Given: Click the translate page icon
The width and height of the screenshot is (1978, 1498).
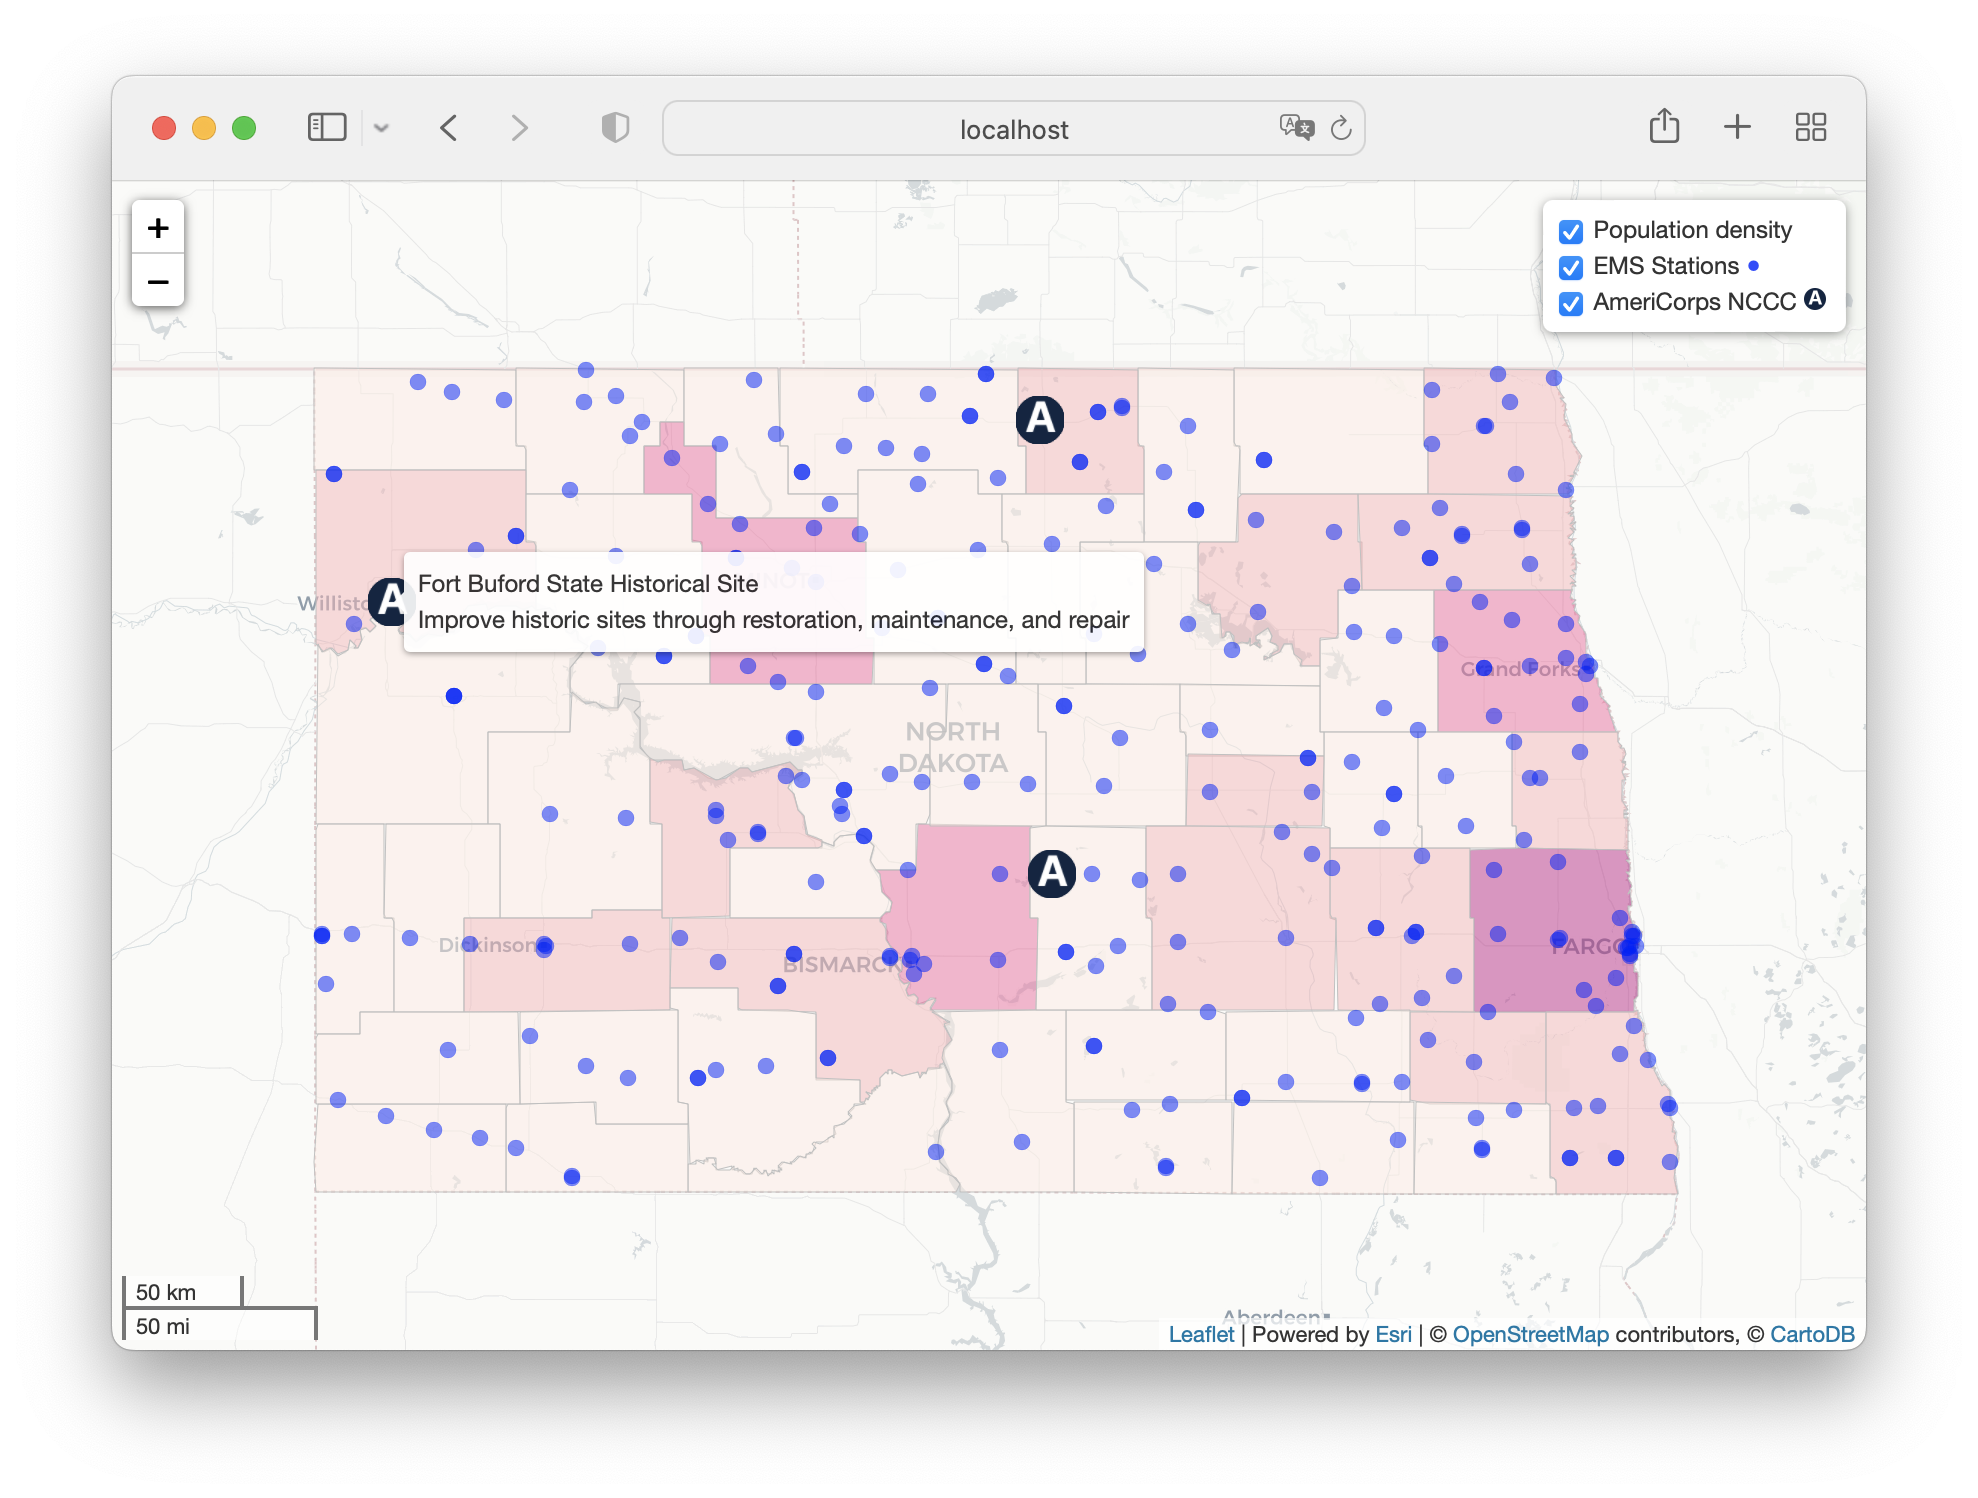Looking at the screenshot, I should click(1296, 127).
